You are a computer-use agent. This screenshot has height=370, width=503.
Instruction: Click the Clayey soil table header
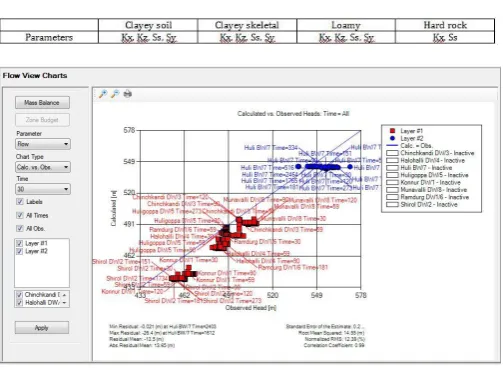coord(148,25)
